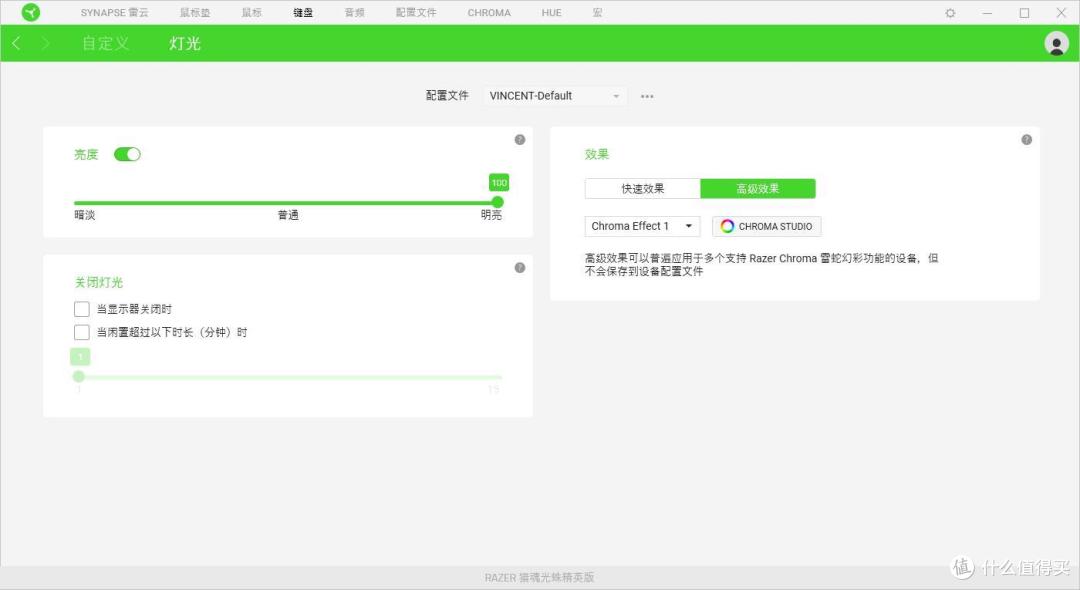The height and width of the screenshot is (590, 1080).
Task: Open the user account avatar
Action: (x=1056, y=43)
